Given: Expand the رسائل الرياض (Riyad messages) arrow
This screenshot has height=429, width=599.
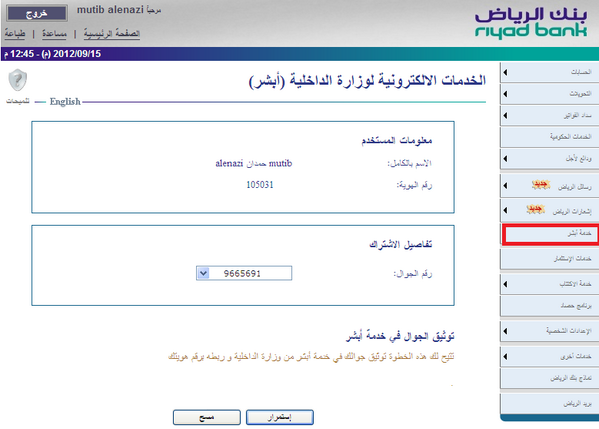Looking at the screenshot, I should pyautogui.click(x=505, y=186).
